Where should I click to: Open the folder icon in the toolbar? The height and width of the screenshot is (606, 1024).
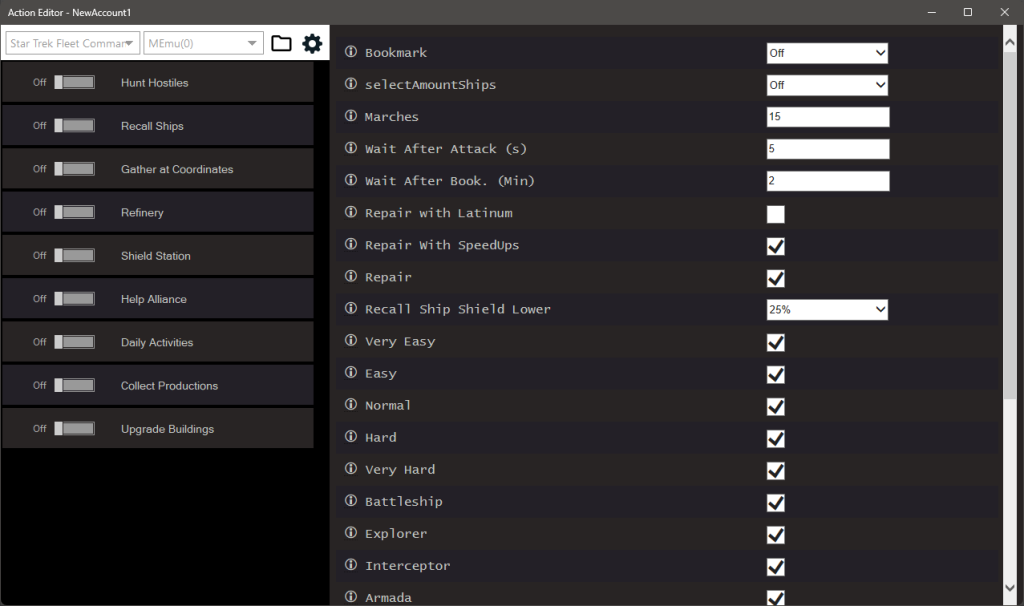281,43
